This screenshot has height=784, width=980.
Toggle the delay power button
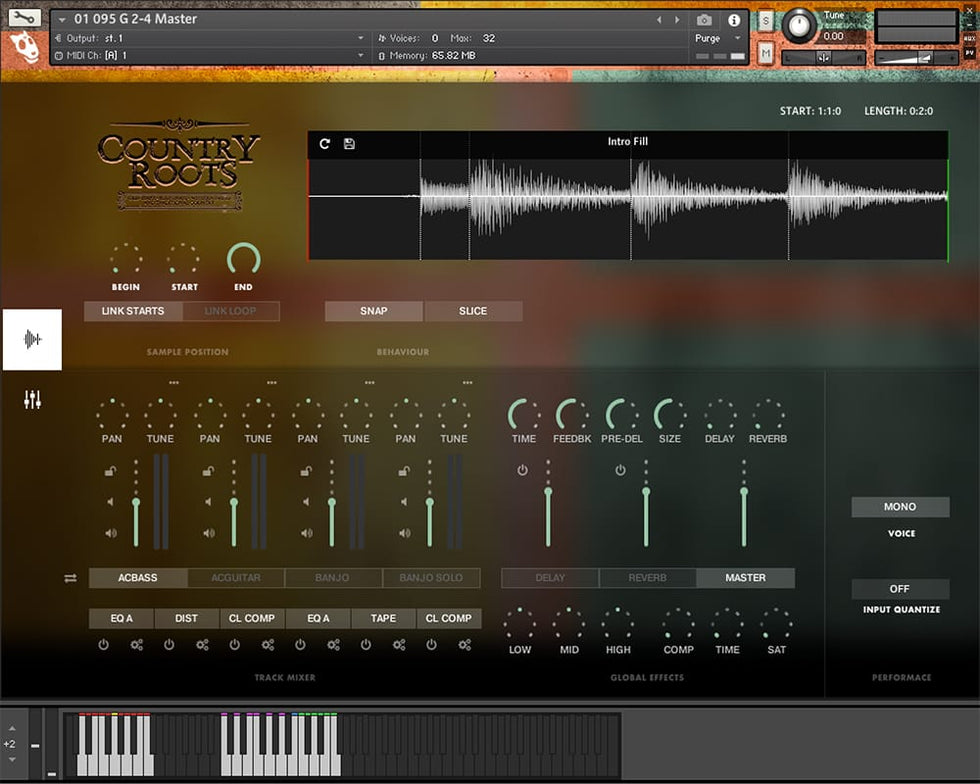click(x=522, y=470)
